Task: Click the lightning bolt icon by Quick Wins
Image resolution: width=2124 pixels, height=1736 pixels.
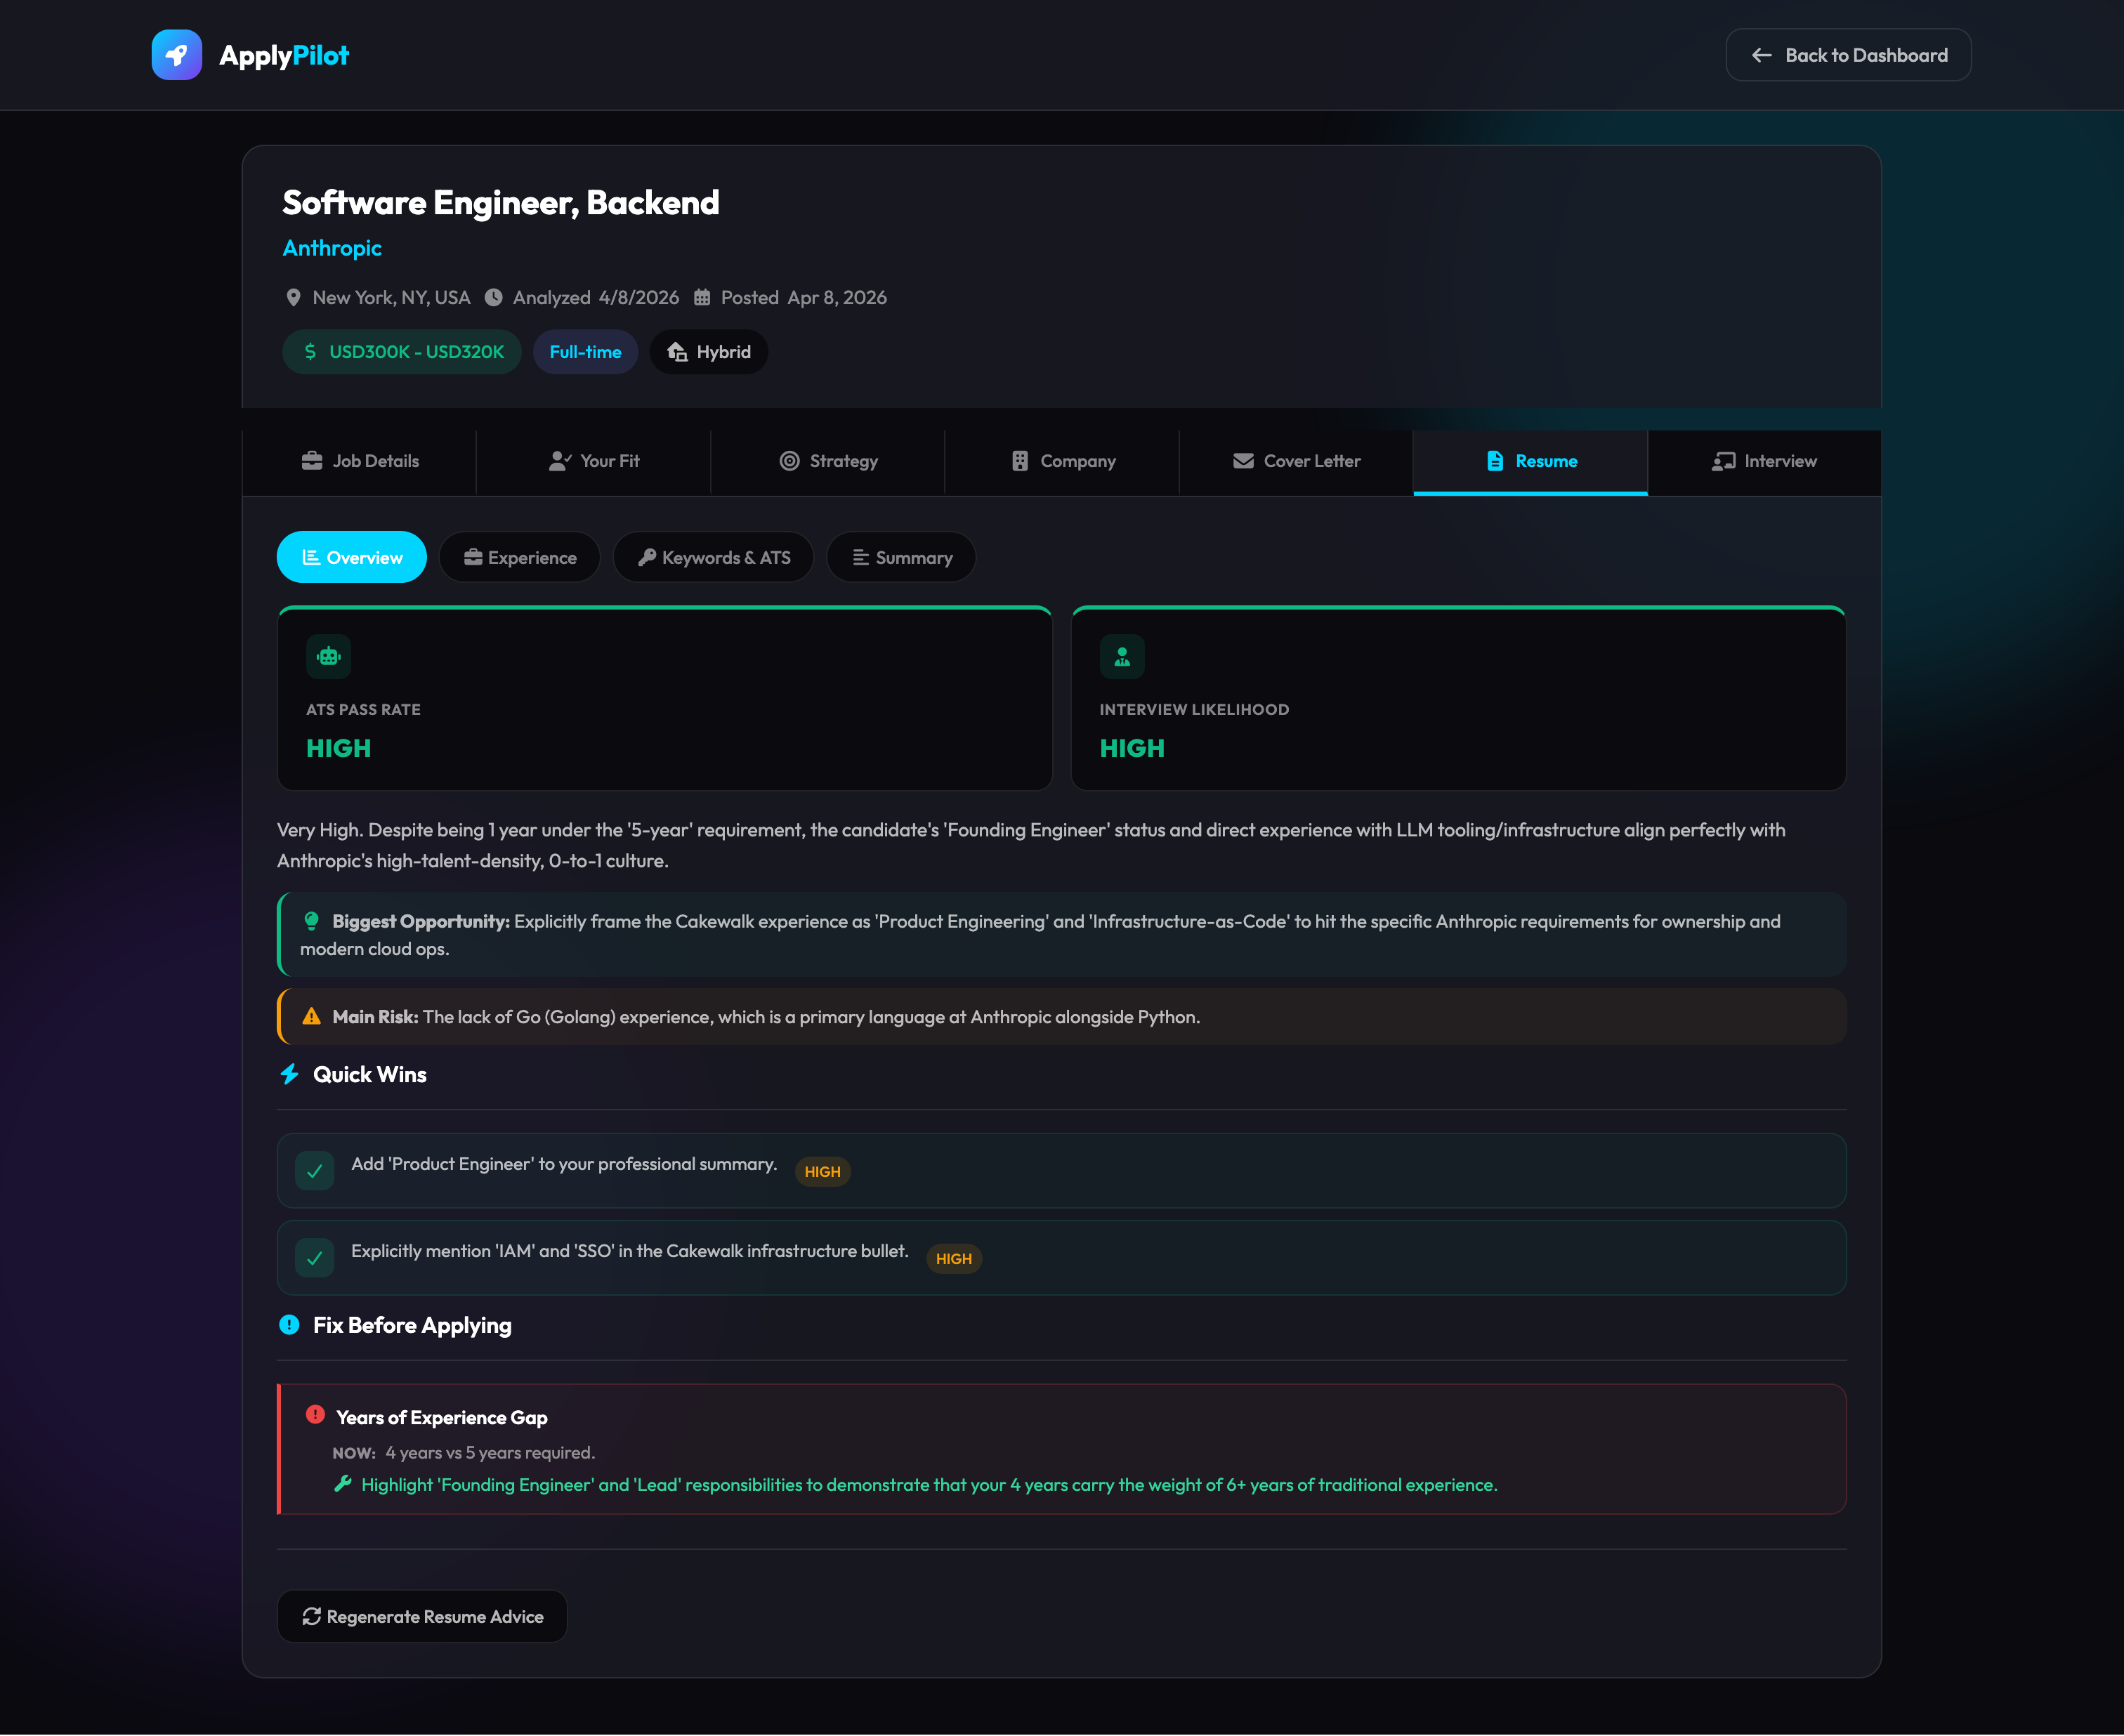Action: tap(290, 1075)
